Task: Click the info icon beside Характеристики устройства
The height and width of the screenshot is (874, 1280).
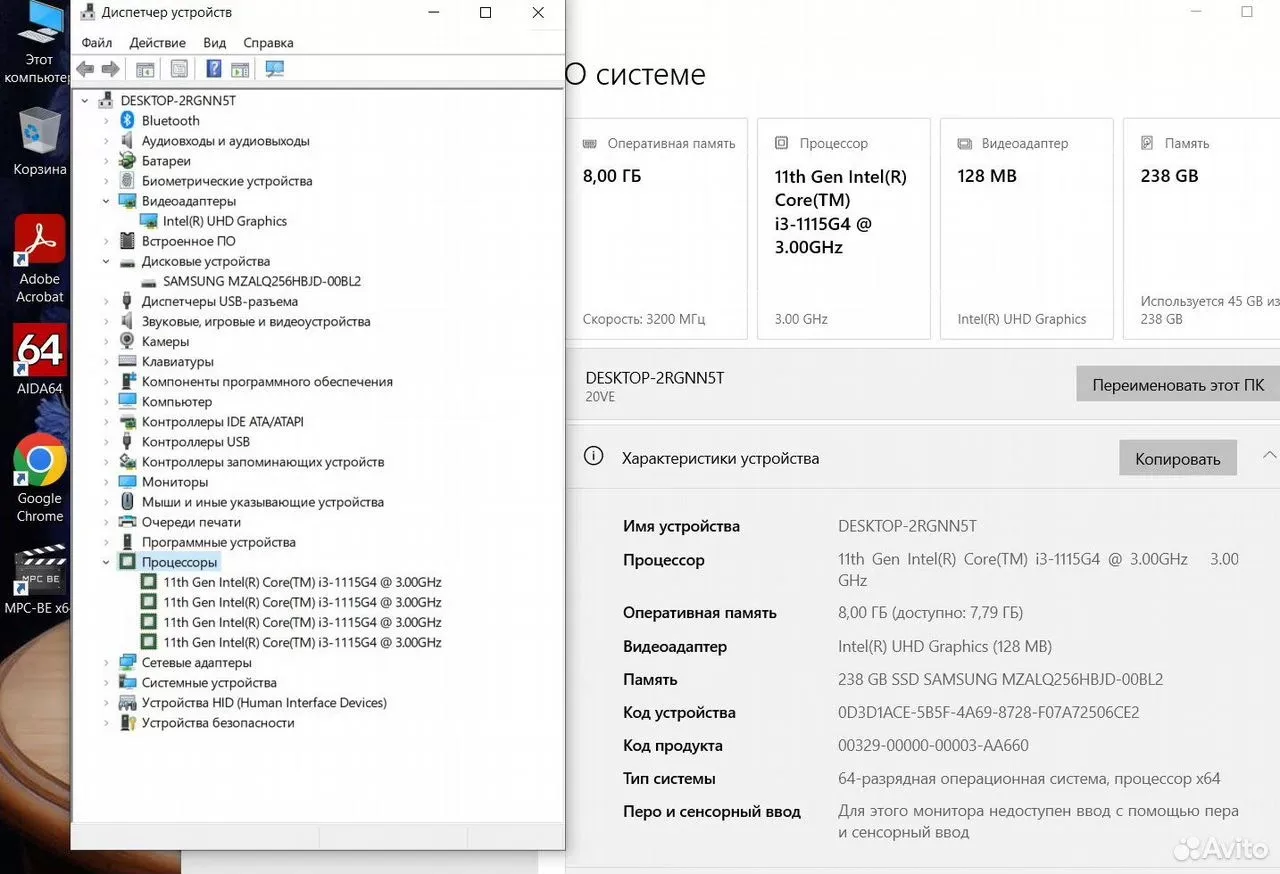Action: pyautogui.click(x=594, y=456)
